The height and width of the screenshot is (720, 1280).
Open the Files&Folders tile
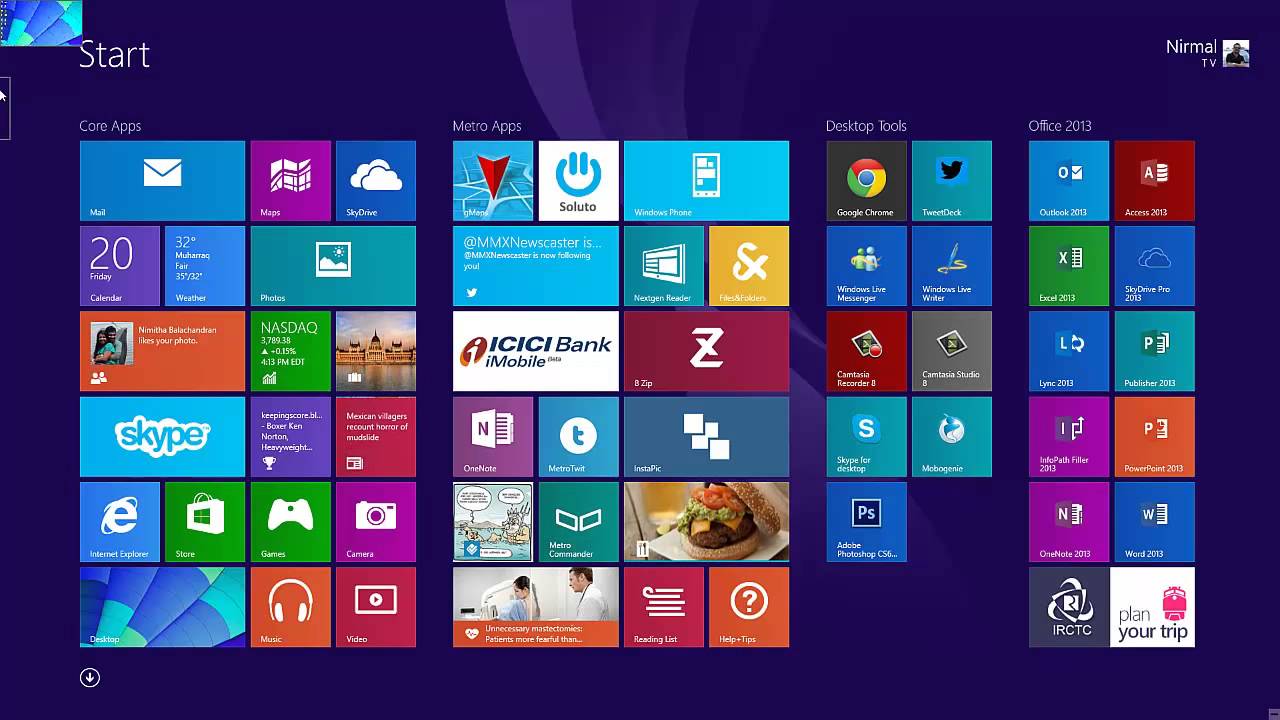(749, 266)
